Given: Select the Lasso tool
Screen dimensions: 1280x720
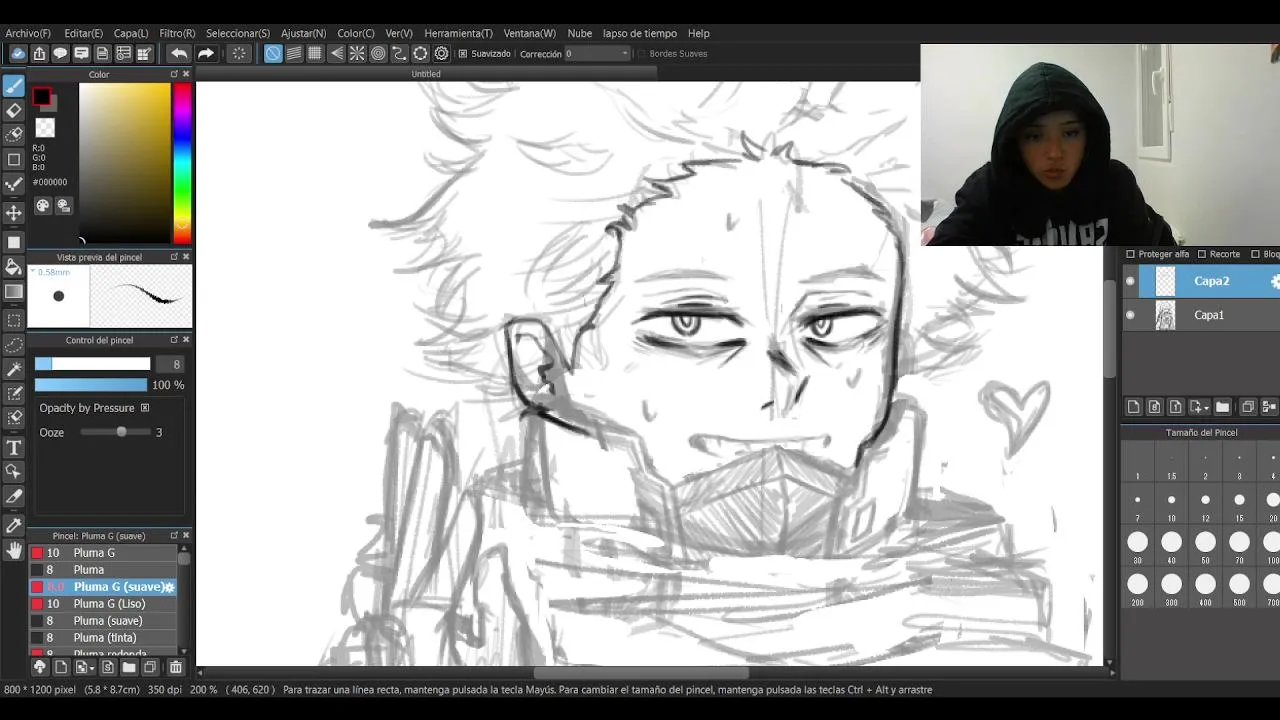Looking at the screenshot, I should 14,345.
